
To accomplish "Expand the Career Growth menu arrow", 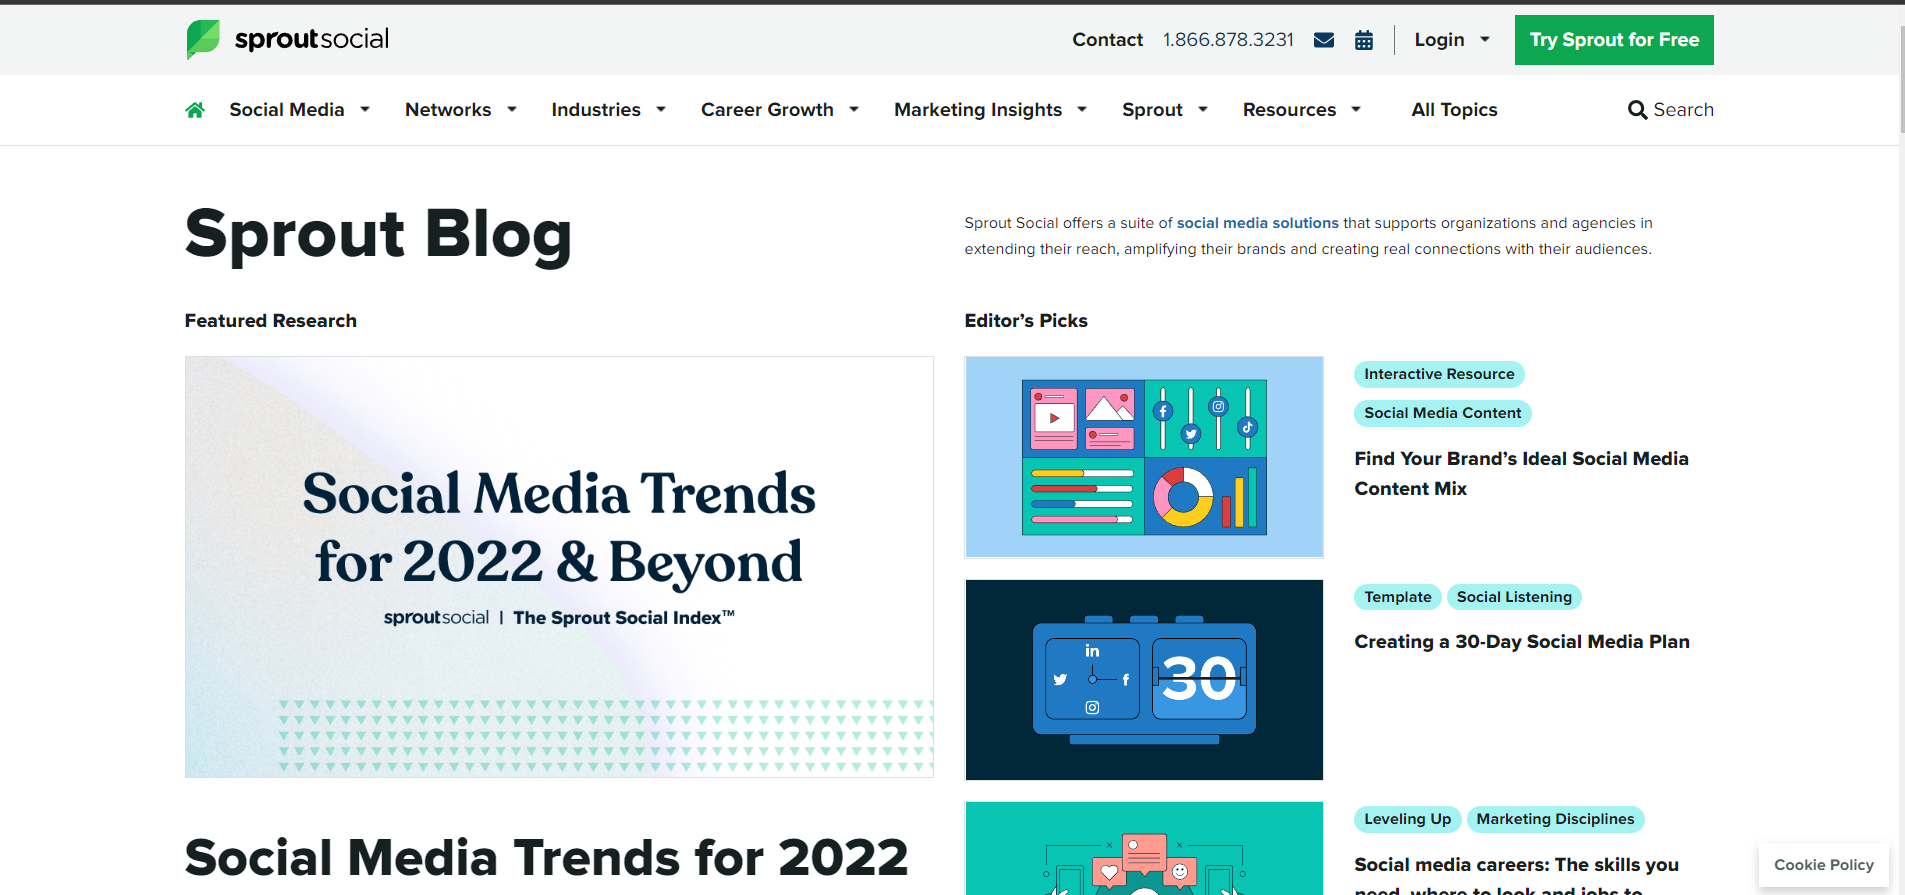I will [854, 110].
